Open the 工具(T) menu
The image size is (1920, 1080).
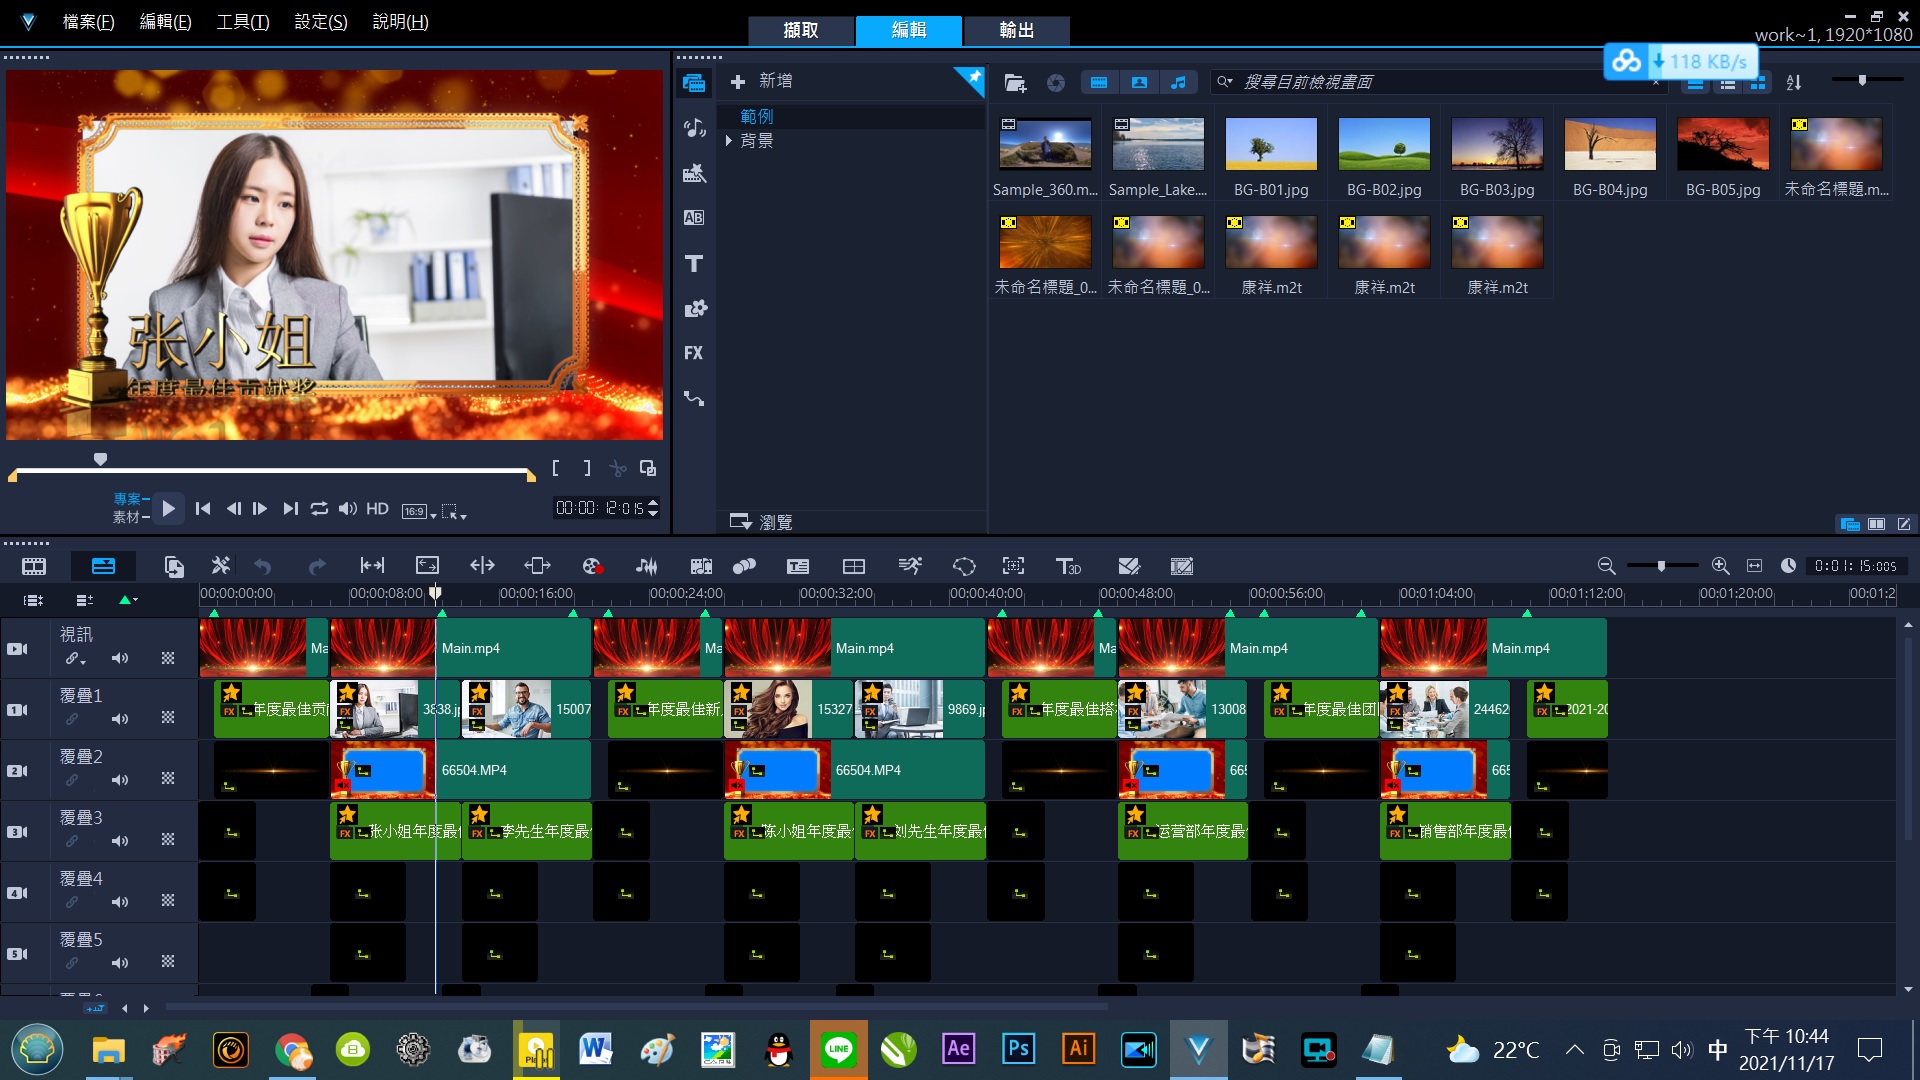tap(243, 22)
